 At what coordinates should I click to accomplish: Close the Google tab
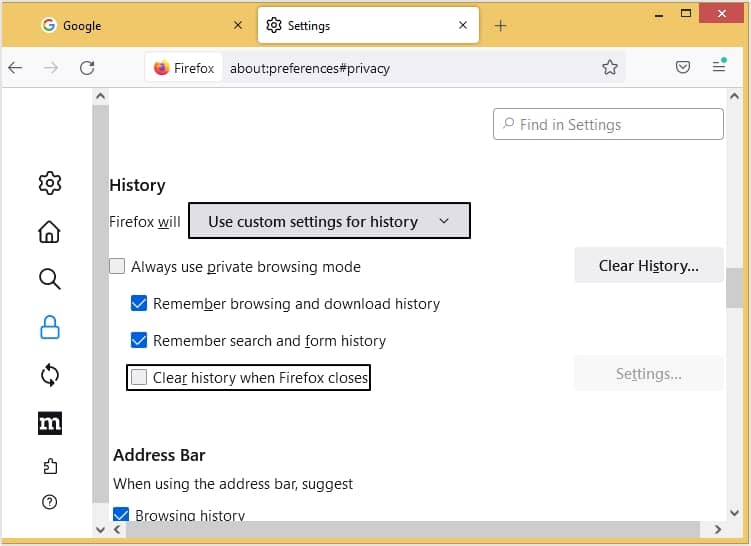tap(238, 25)
